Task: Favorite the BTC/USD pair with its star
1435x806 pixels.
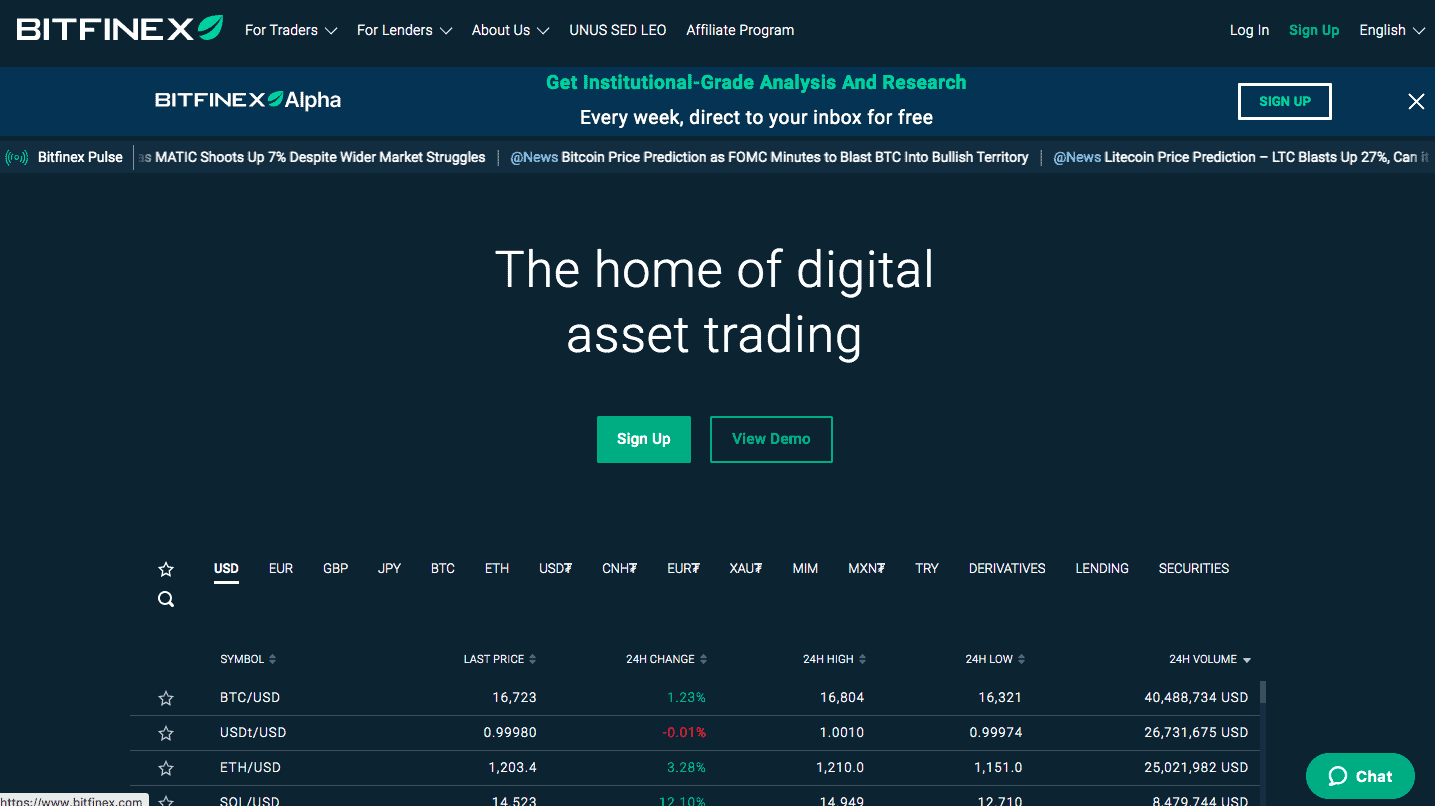Action: click(x=166, y=698)
